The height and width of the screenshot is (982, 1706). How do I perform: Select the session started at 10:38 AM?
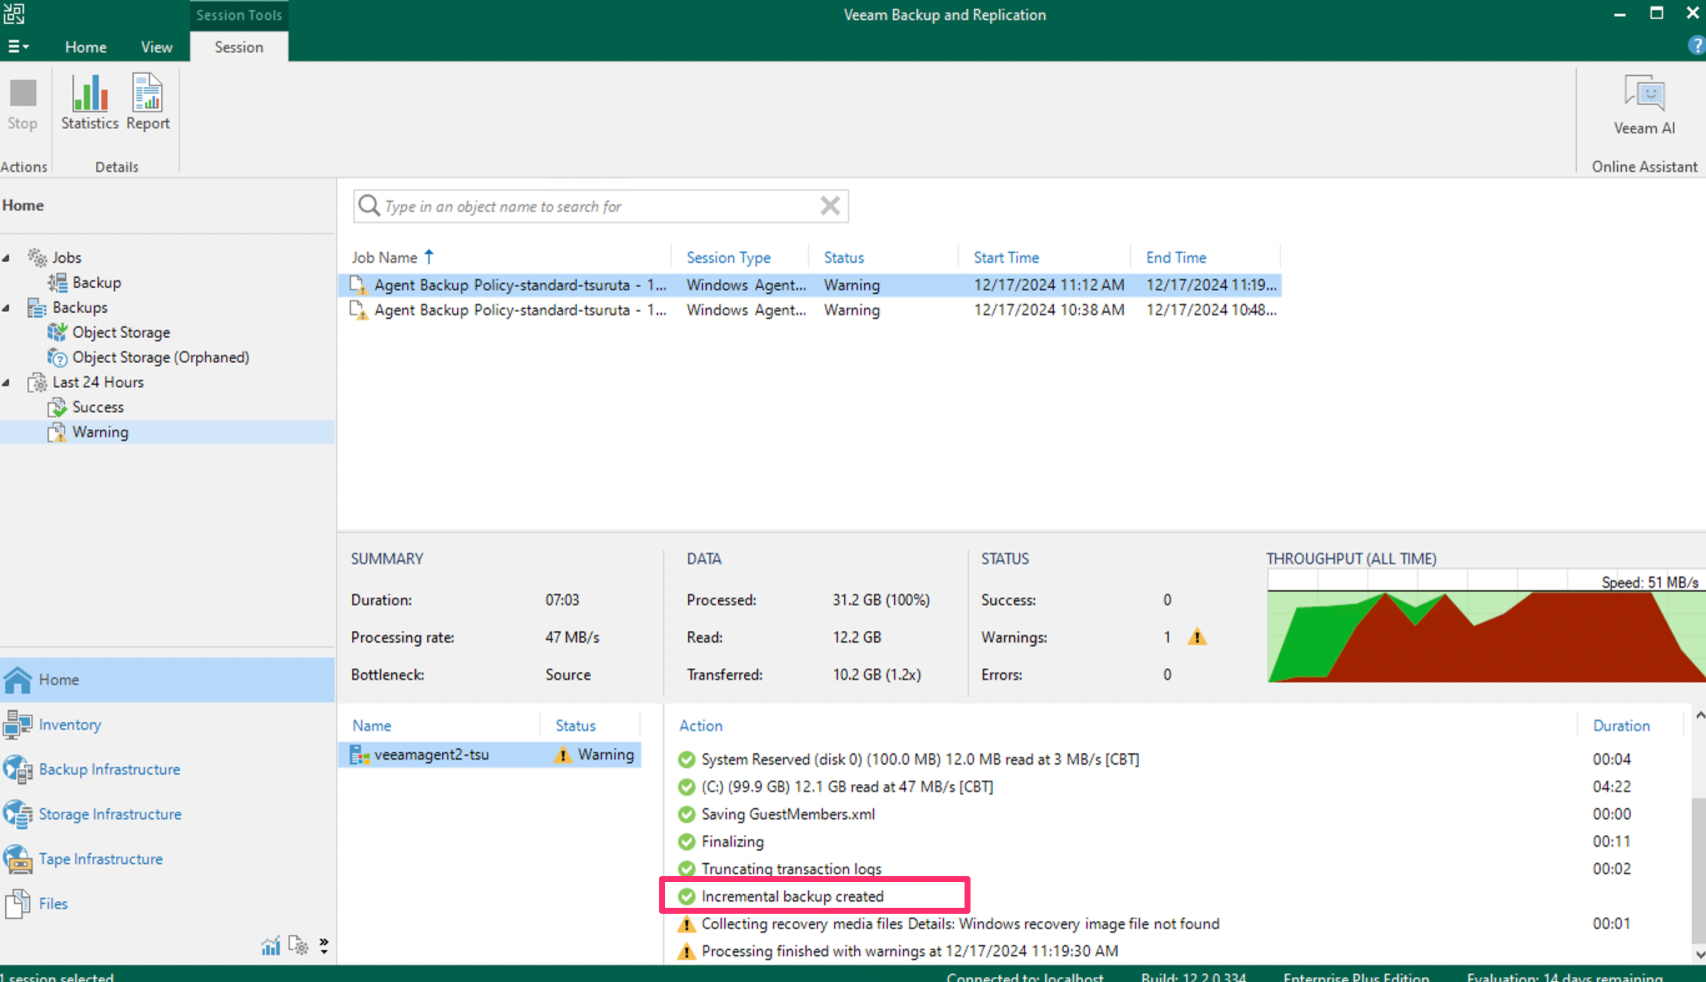pos(810,310)
